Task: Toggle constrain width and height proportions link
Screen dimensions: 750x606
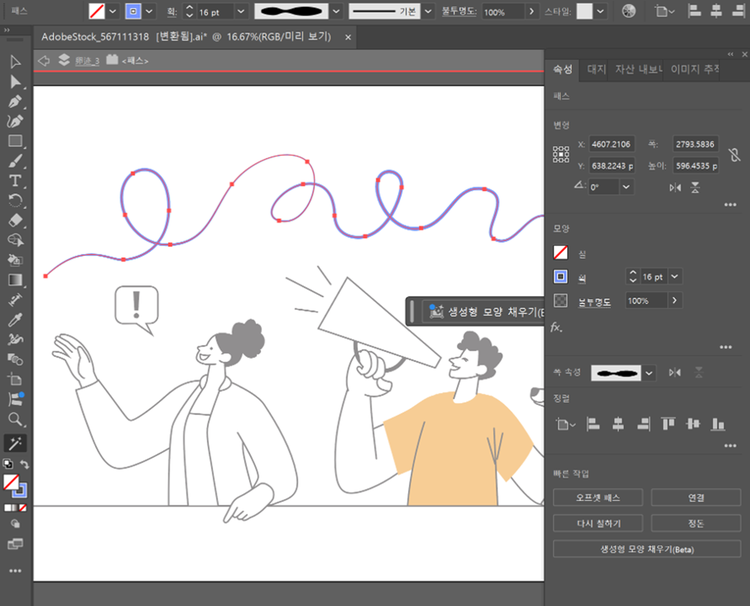Action: click(x=734, y=155)
